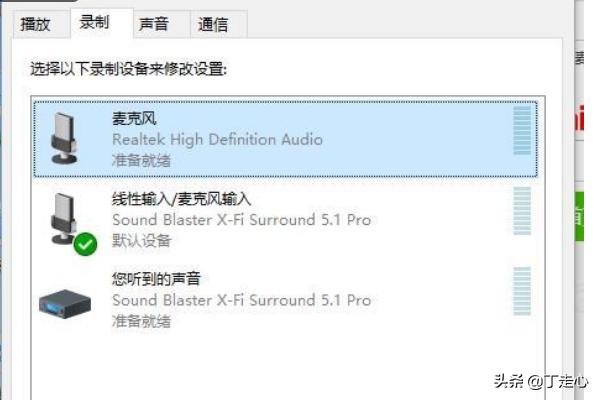The width and height of the screenshot is (600, 400).
Task: Click the level meter beside 您听到的声音
Action: [x=522, y=291]
